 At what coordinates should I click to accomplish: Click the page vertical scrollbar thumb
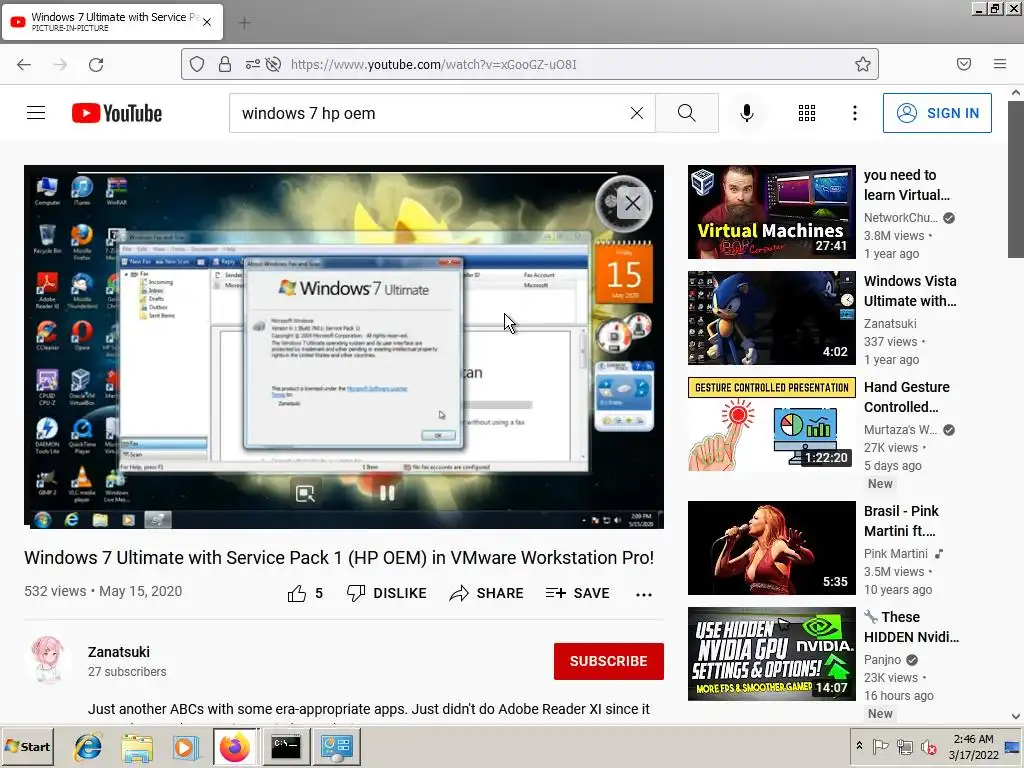[1016, 180]
